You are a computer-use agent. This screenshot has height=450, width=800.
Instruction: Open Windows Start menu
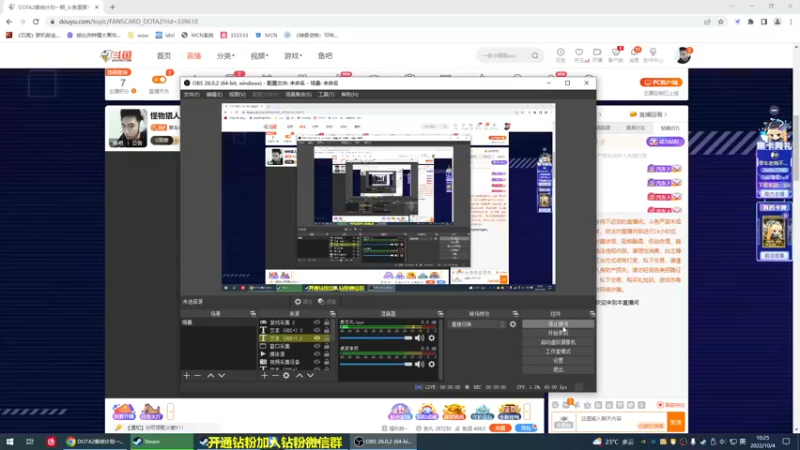pyautogui.click(x=10, y=442)
